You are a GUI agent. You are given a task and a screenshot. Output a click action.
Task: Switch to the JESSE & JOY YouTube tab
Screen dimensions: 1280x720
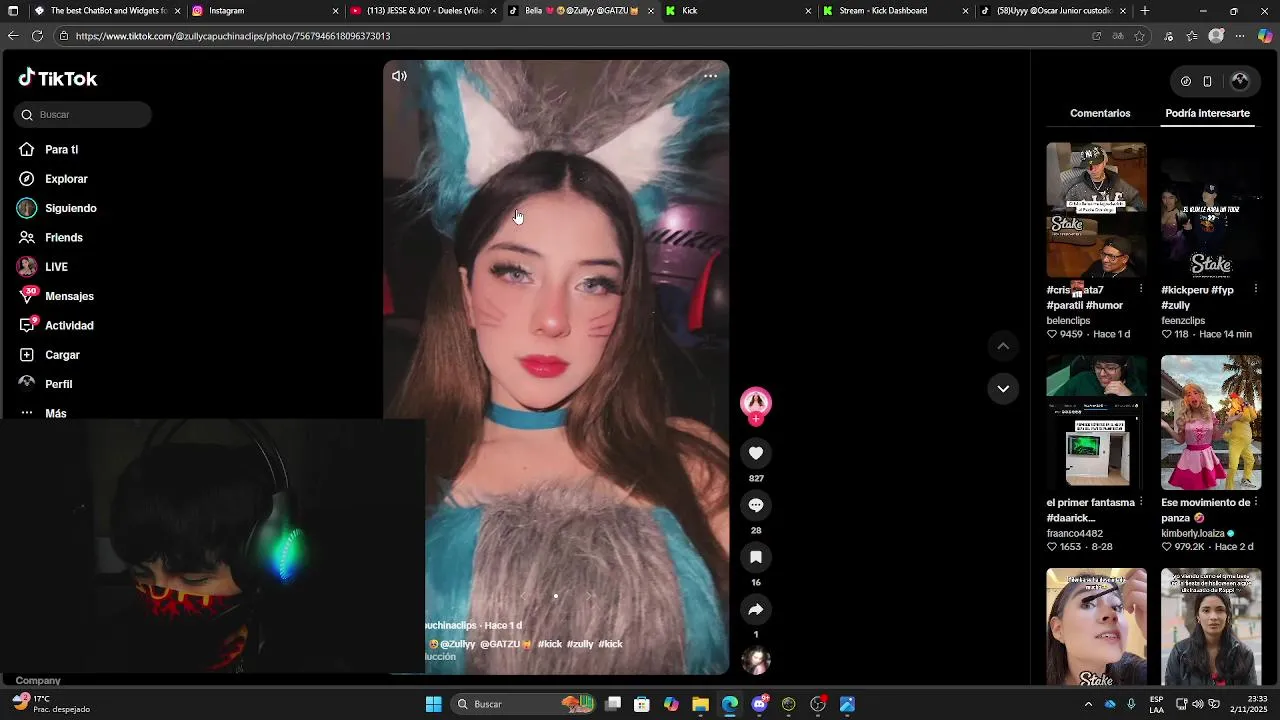pos(423,11)
